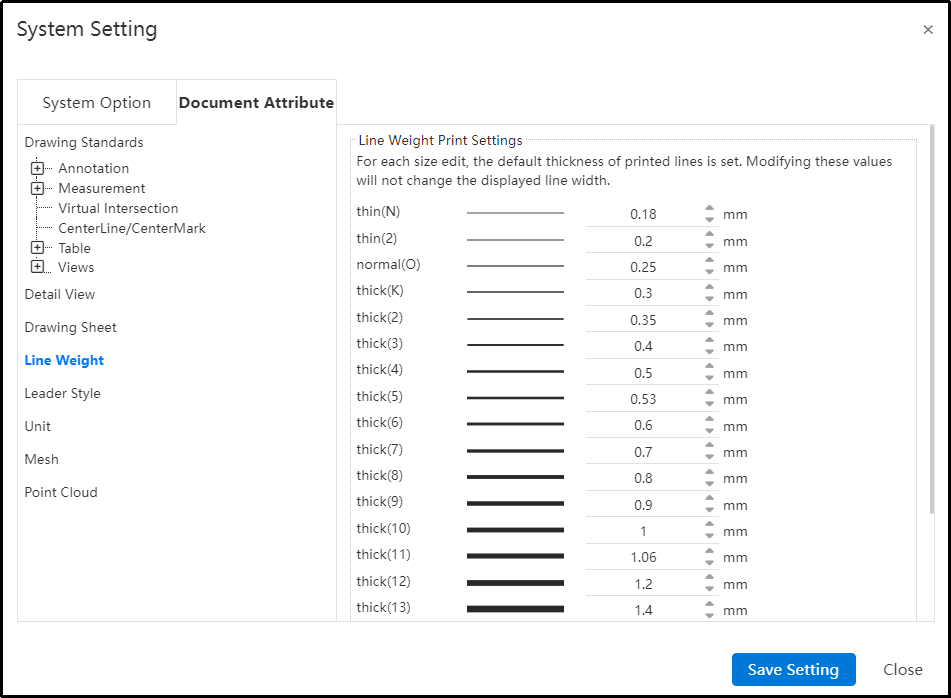
Task: Decrease thick(8) thickness with down arrow
Action: tap(710, 484)
